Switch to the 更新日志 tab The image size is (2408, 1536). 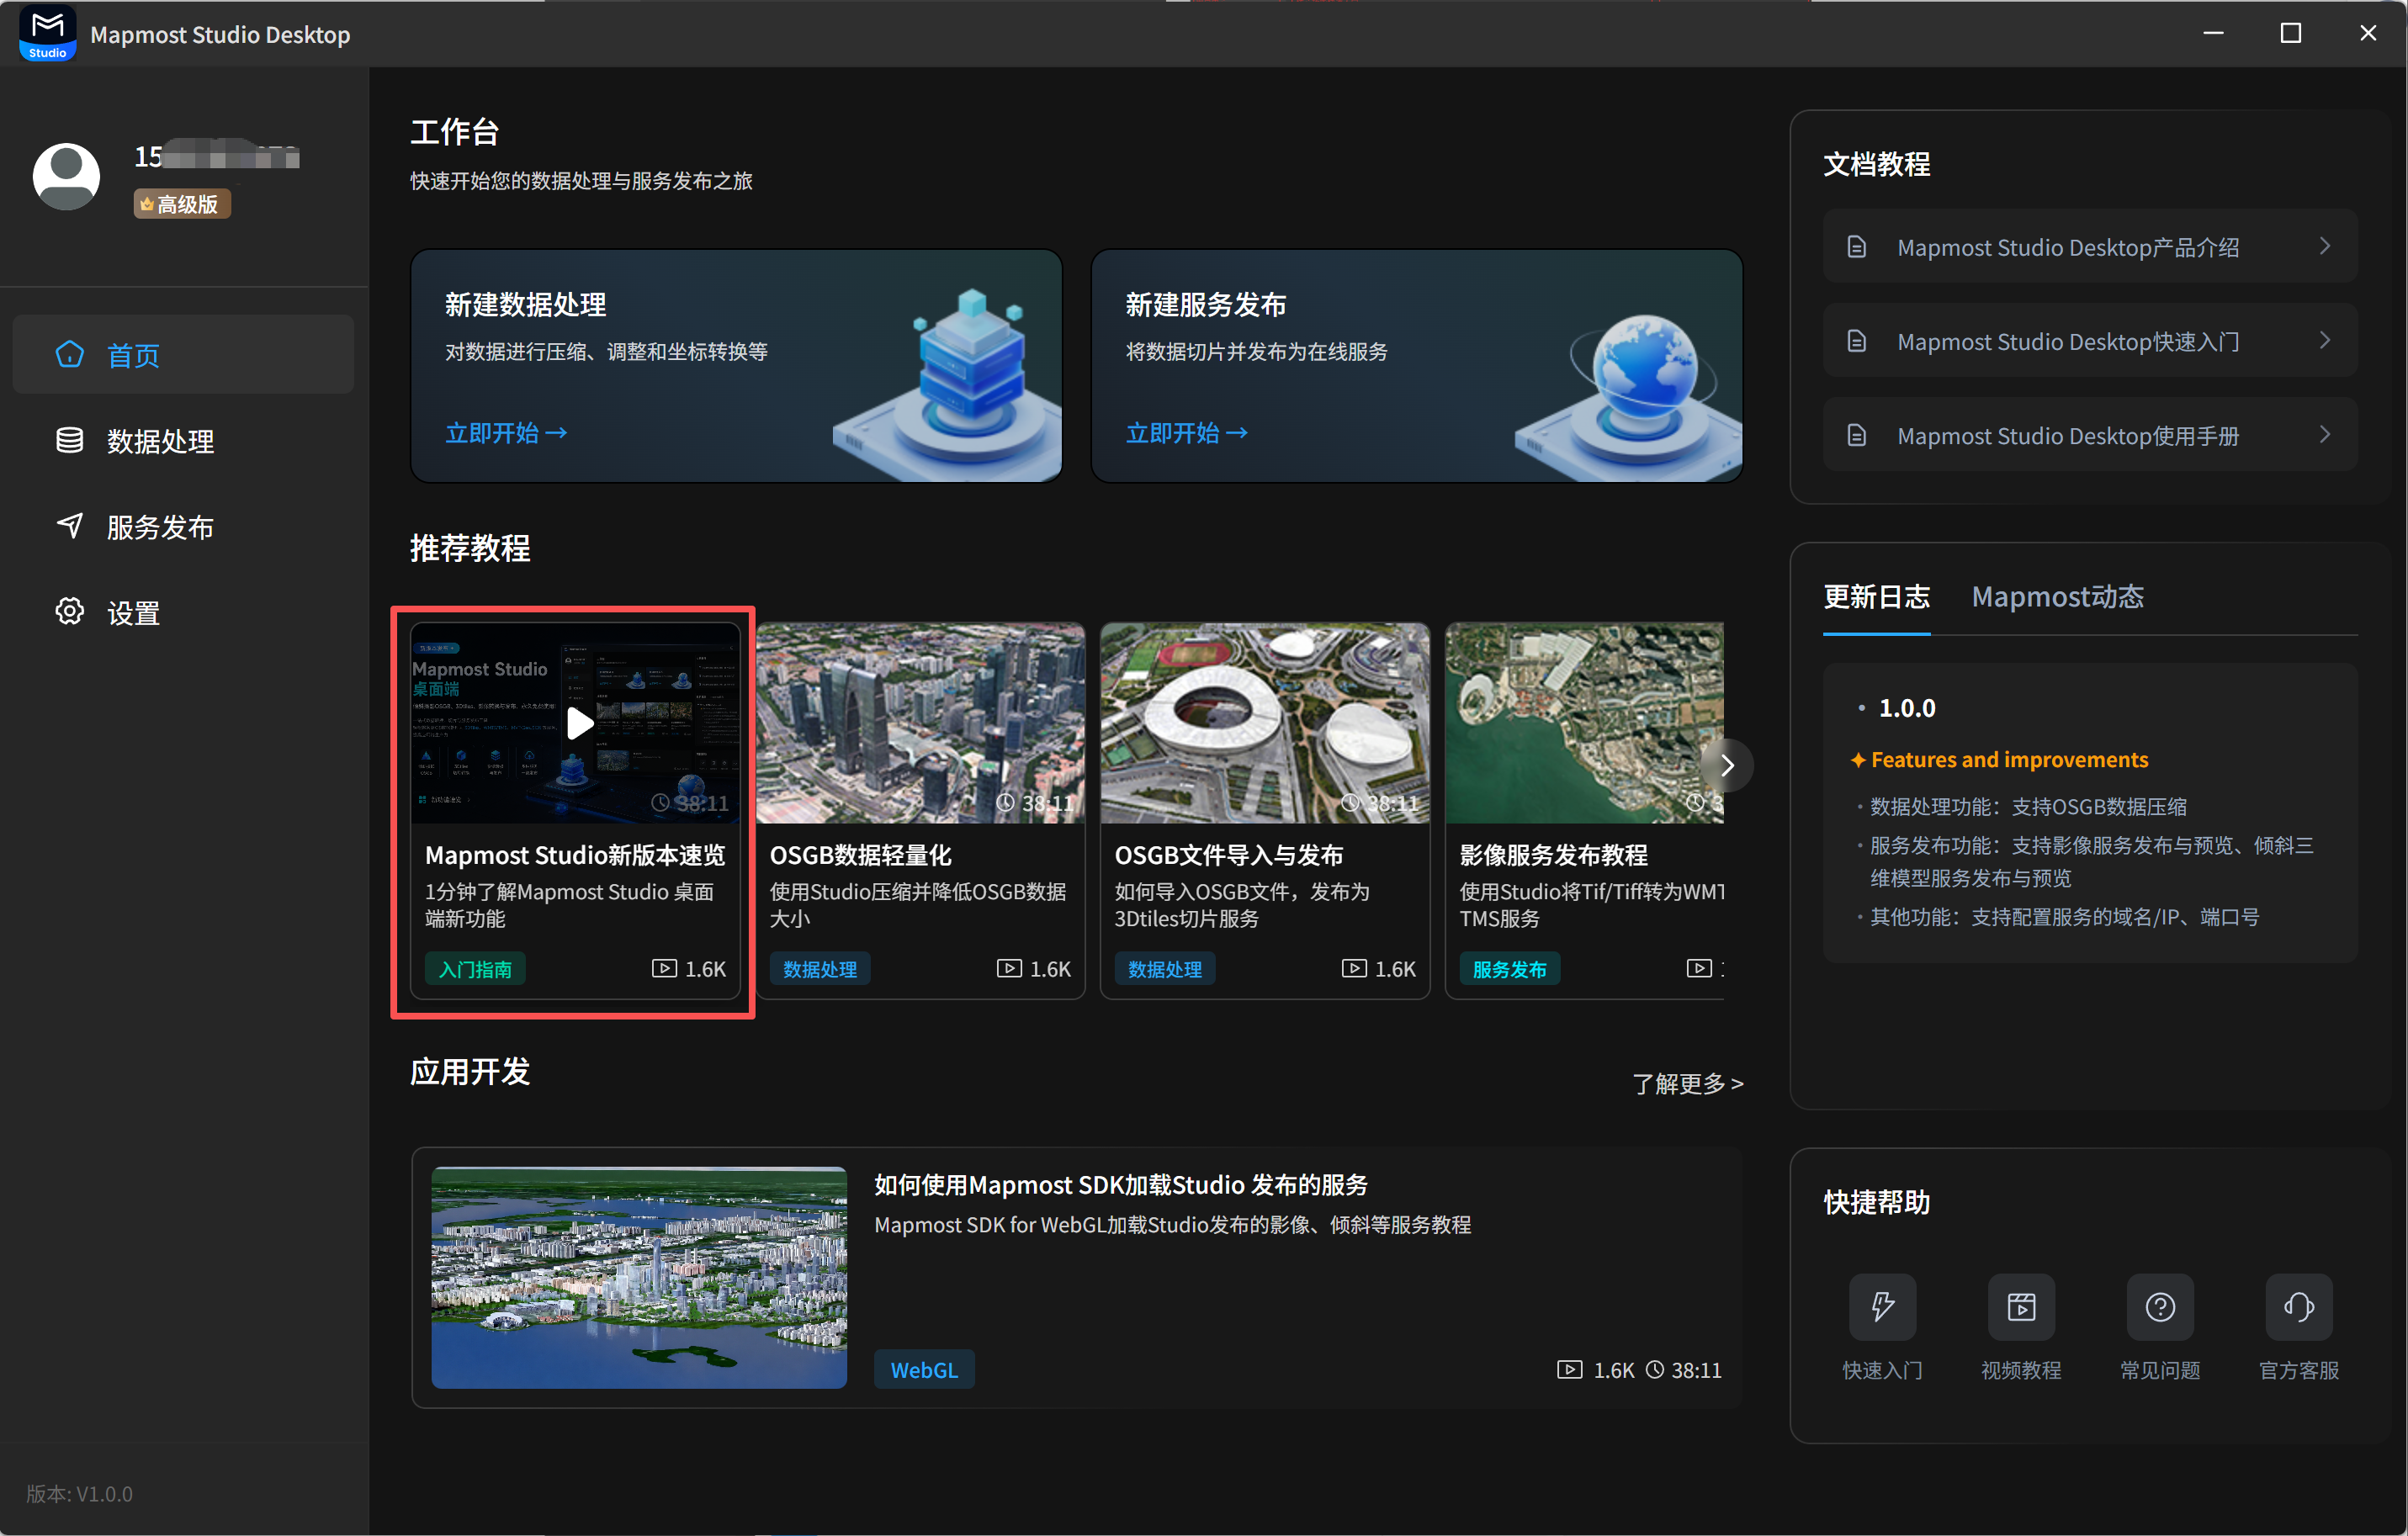tap(1876, 597)
